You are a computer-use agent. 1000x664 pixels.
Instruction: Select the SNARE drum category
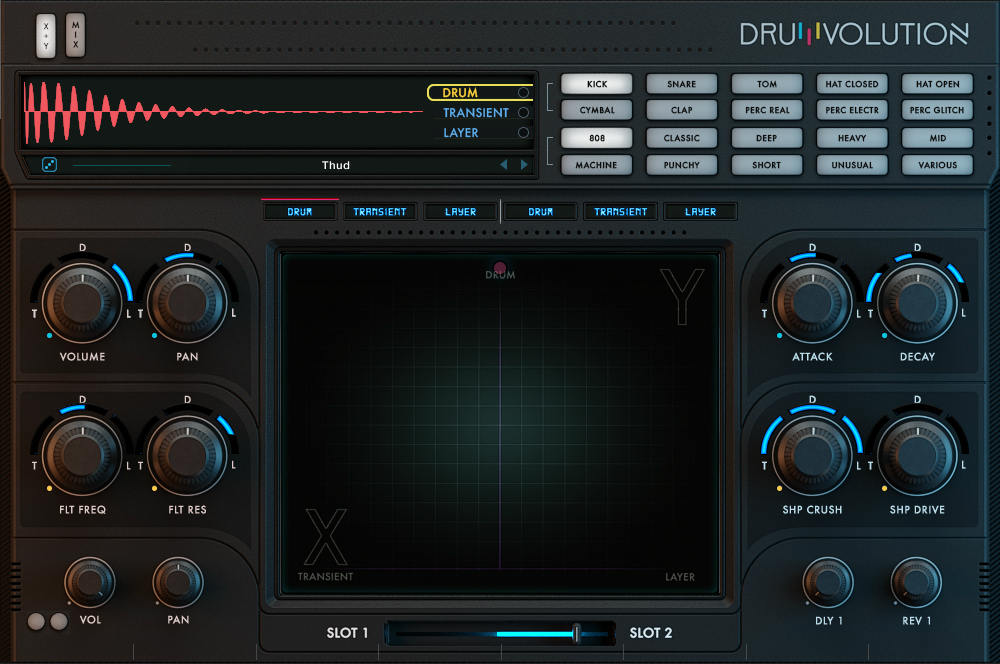681,83
